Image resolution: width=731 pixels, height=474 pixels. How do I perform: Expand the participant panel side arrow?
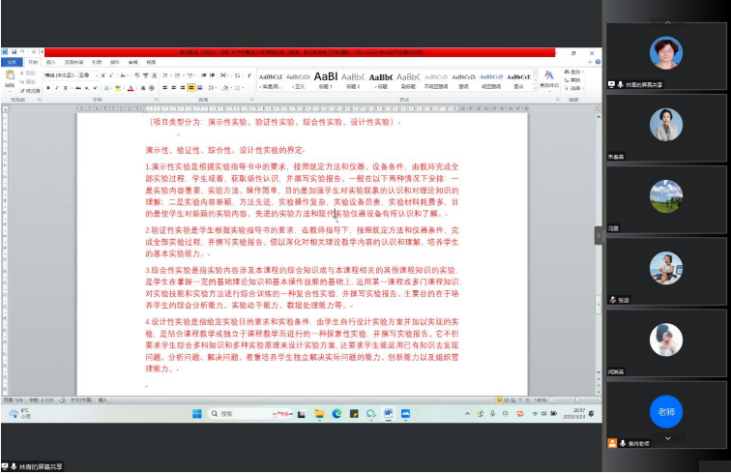click(x=599, y=235)
